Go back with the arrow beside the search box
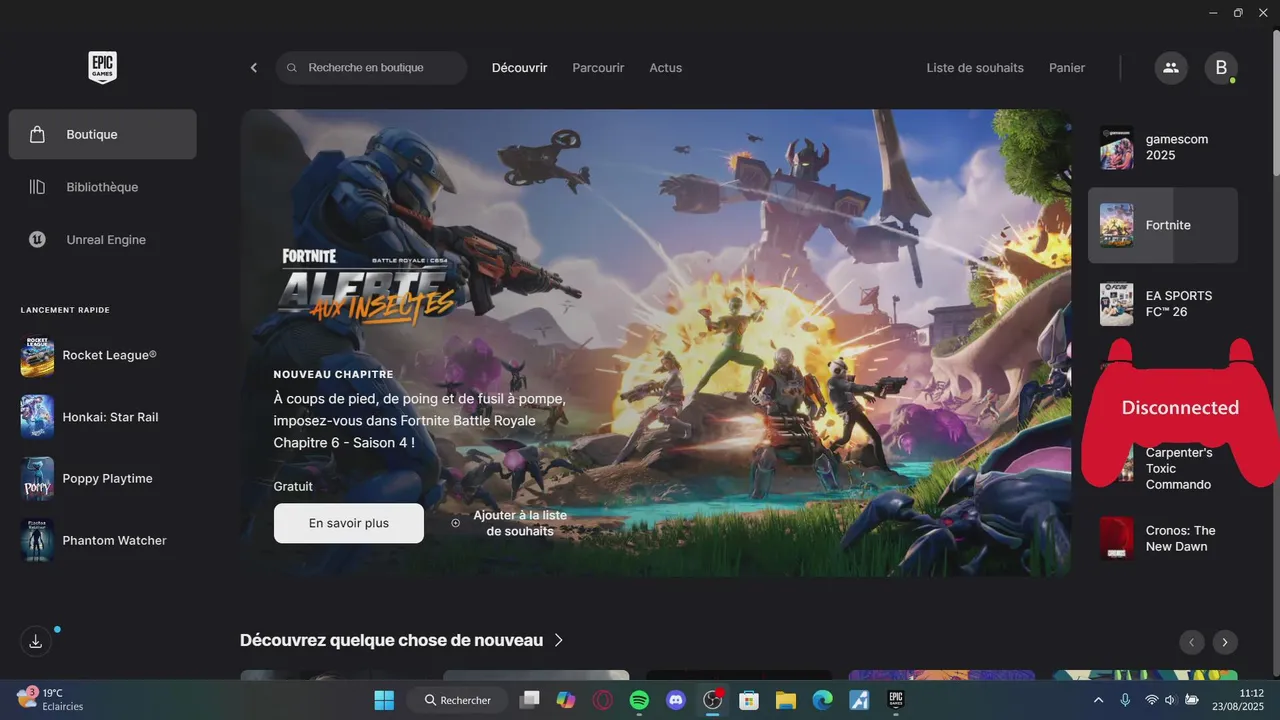1280x720 pixels. (254, 68)
